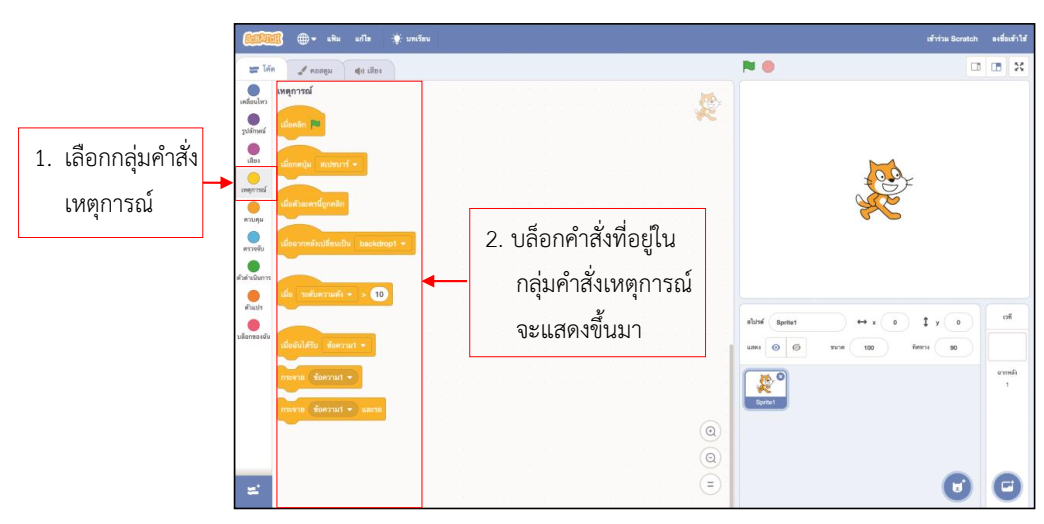Reset workspace zoom with equals button
Viewport: 1044px width, 524px height.
coord(711,484)
